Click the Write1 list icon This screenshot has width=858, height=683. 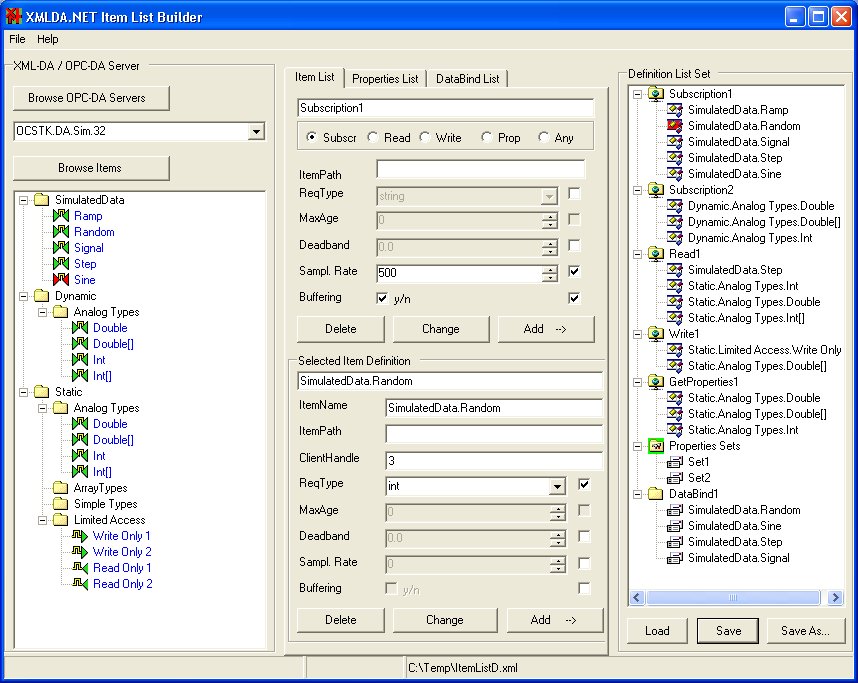coord(656,334)
